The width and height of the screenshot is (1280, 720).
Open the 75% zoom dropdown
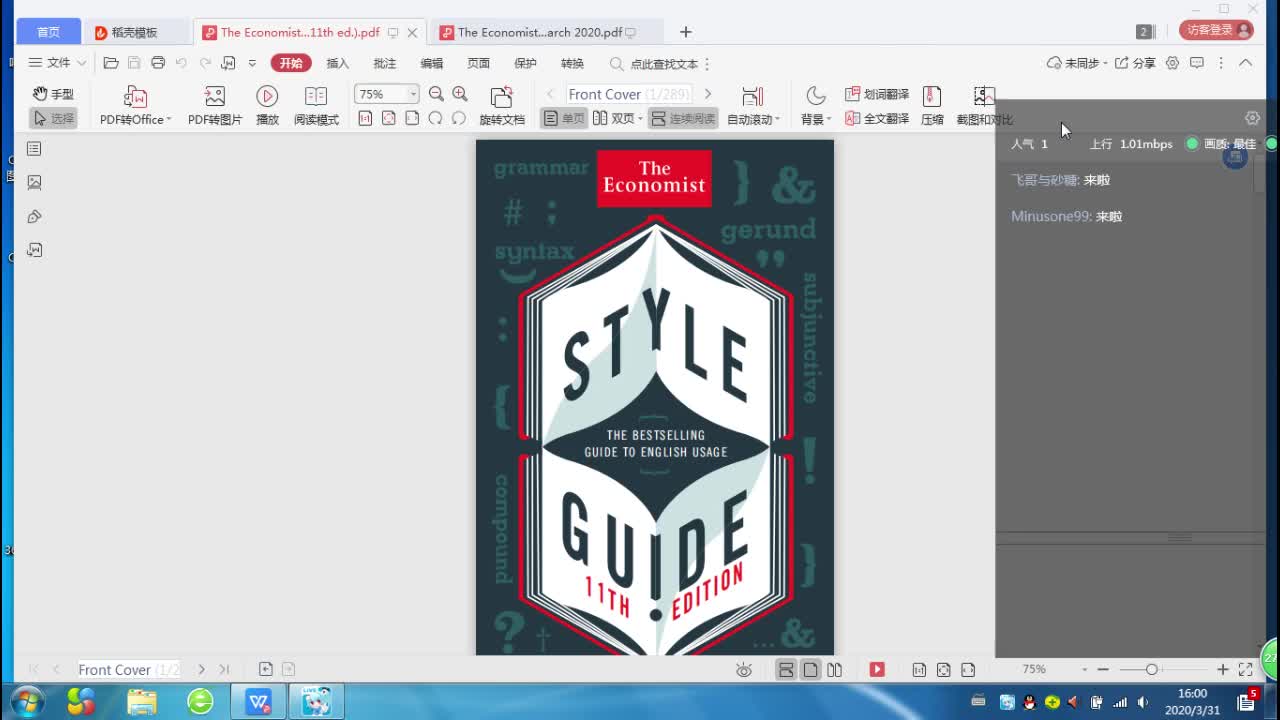click(x=412, y=94)
